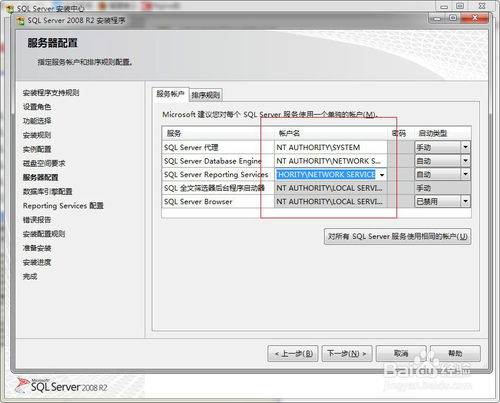Click SQL Server 2008 R2 setup title icon
This screenshot has width=500, height=403.
(21, 21)
